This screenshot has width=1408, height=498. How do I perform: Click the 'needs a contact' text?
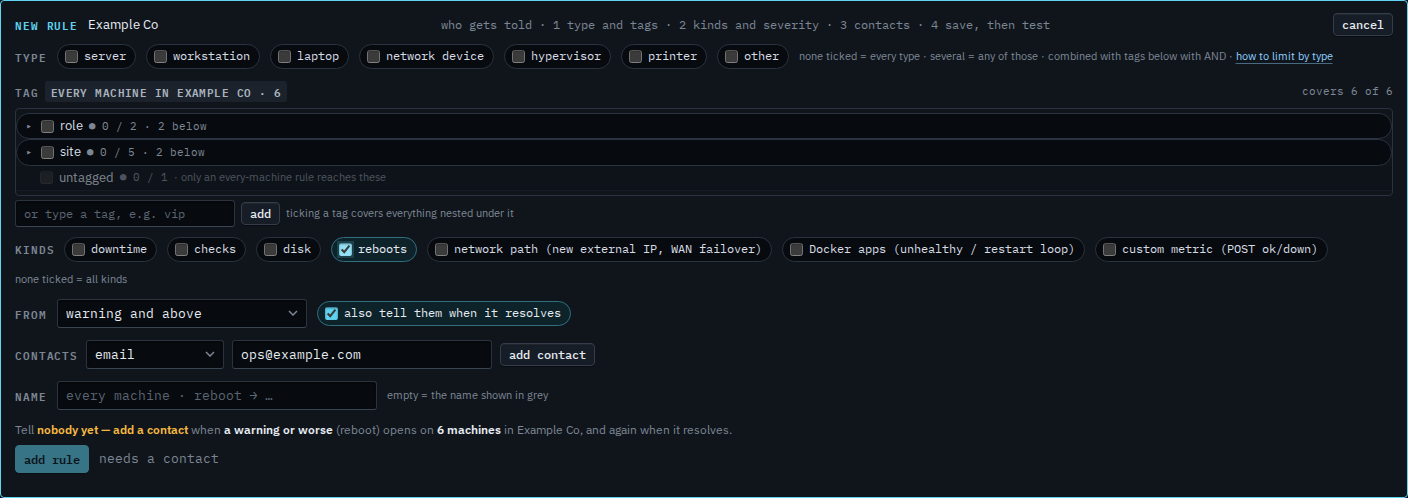(x=159, y=459)
